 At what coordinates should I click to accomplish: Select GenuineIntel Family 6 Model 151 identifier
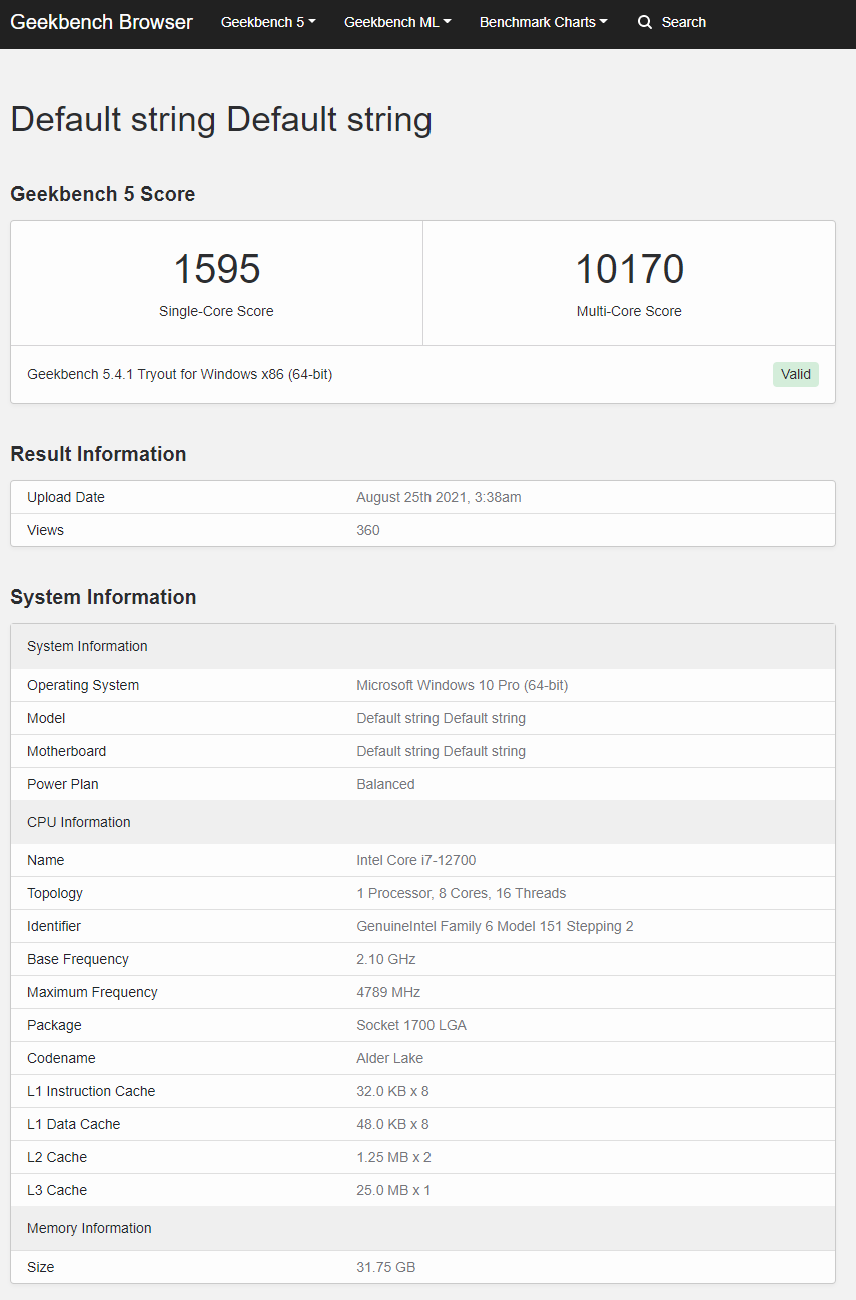(x=495, y=926)
